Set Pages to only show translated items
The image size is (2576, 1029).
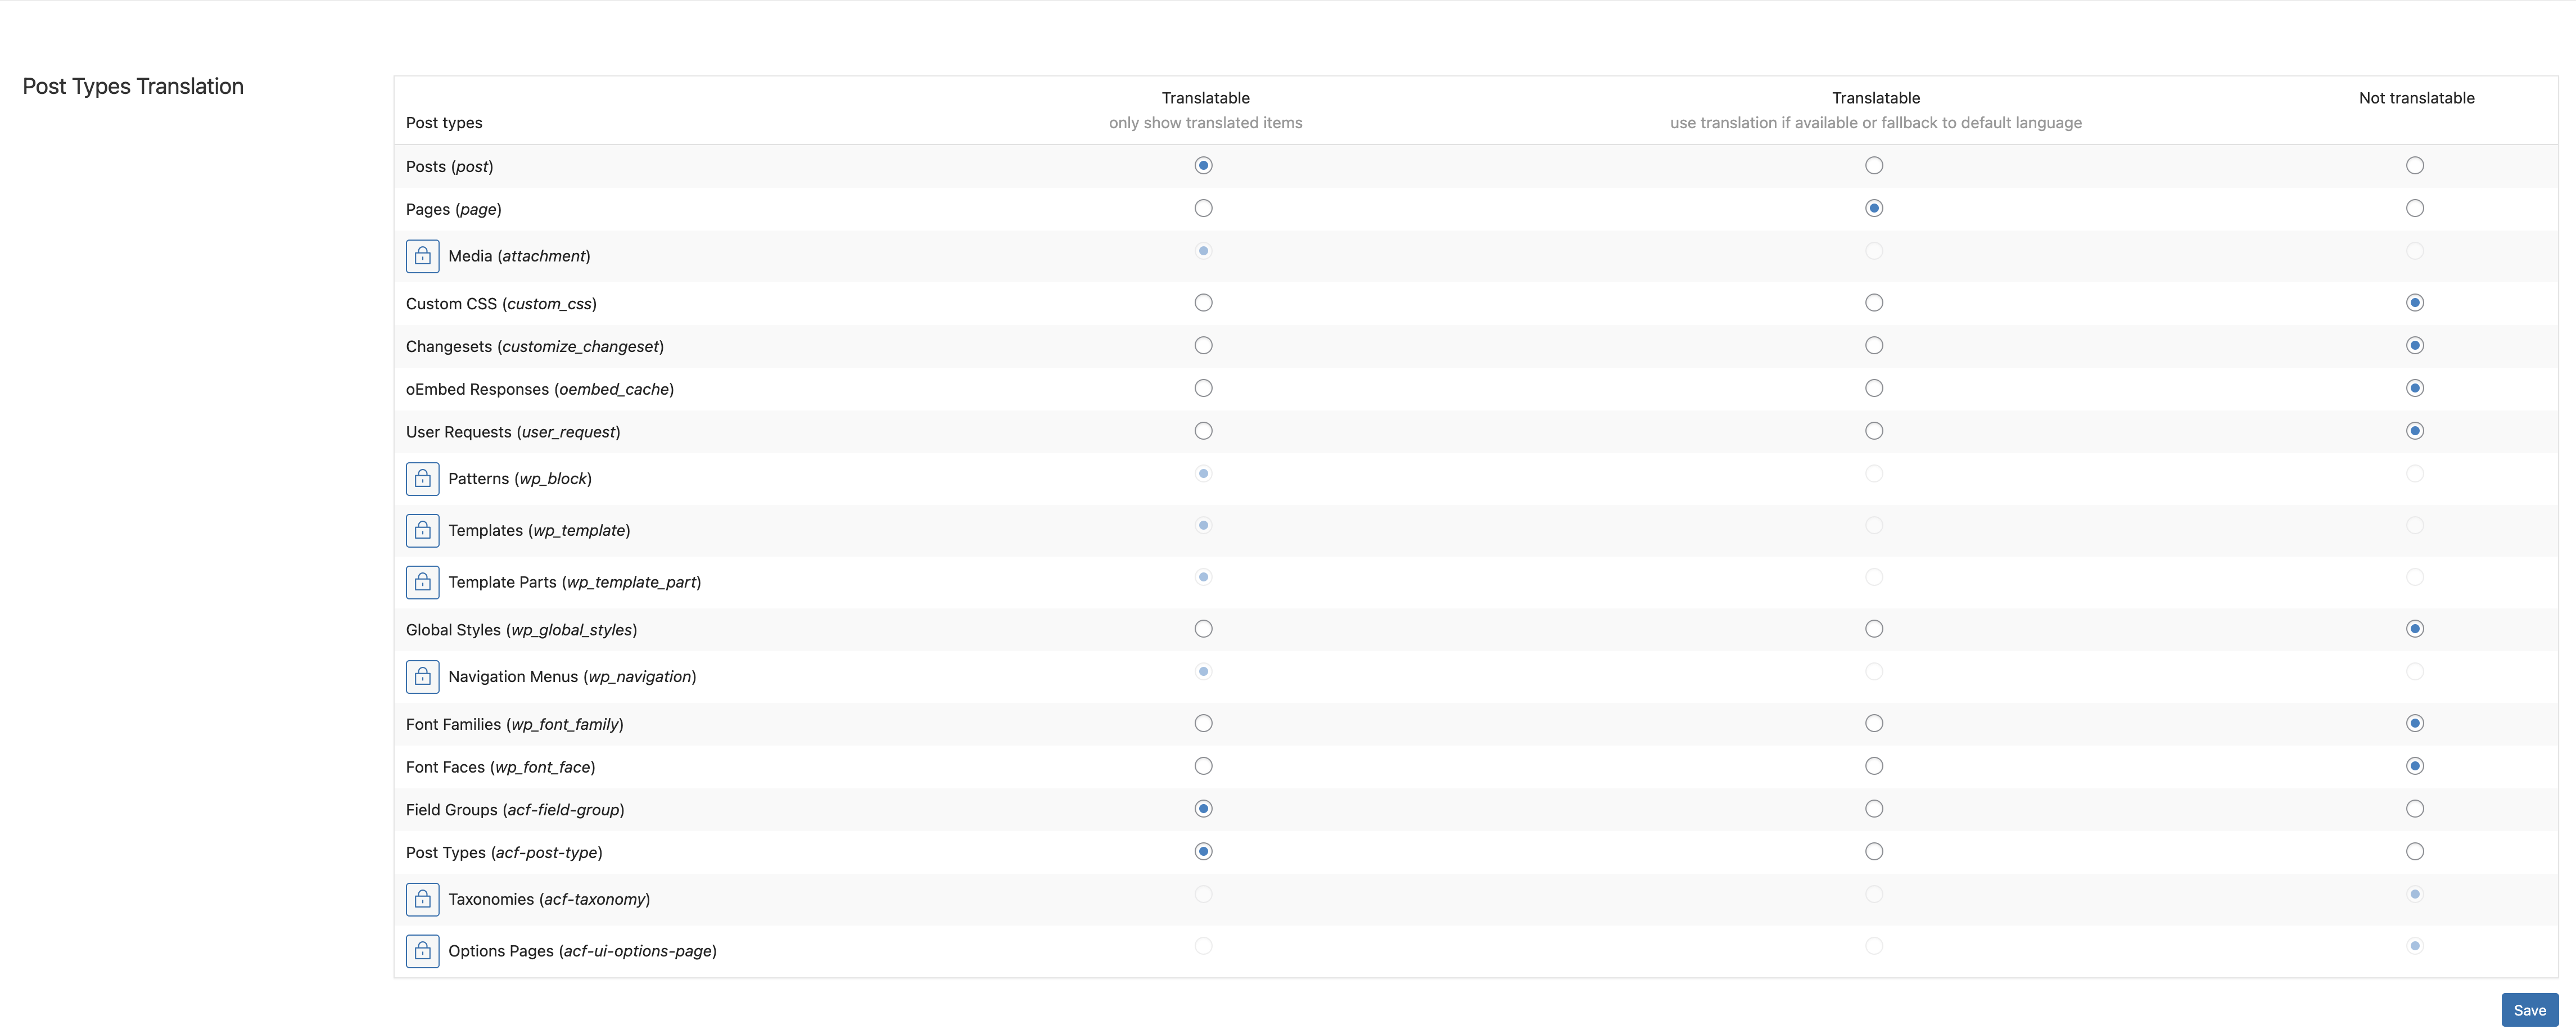coord(1203,209)
